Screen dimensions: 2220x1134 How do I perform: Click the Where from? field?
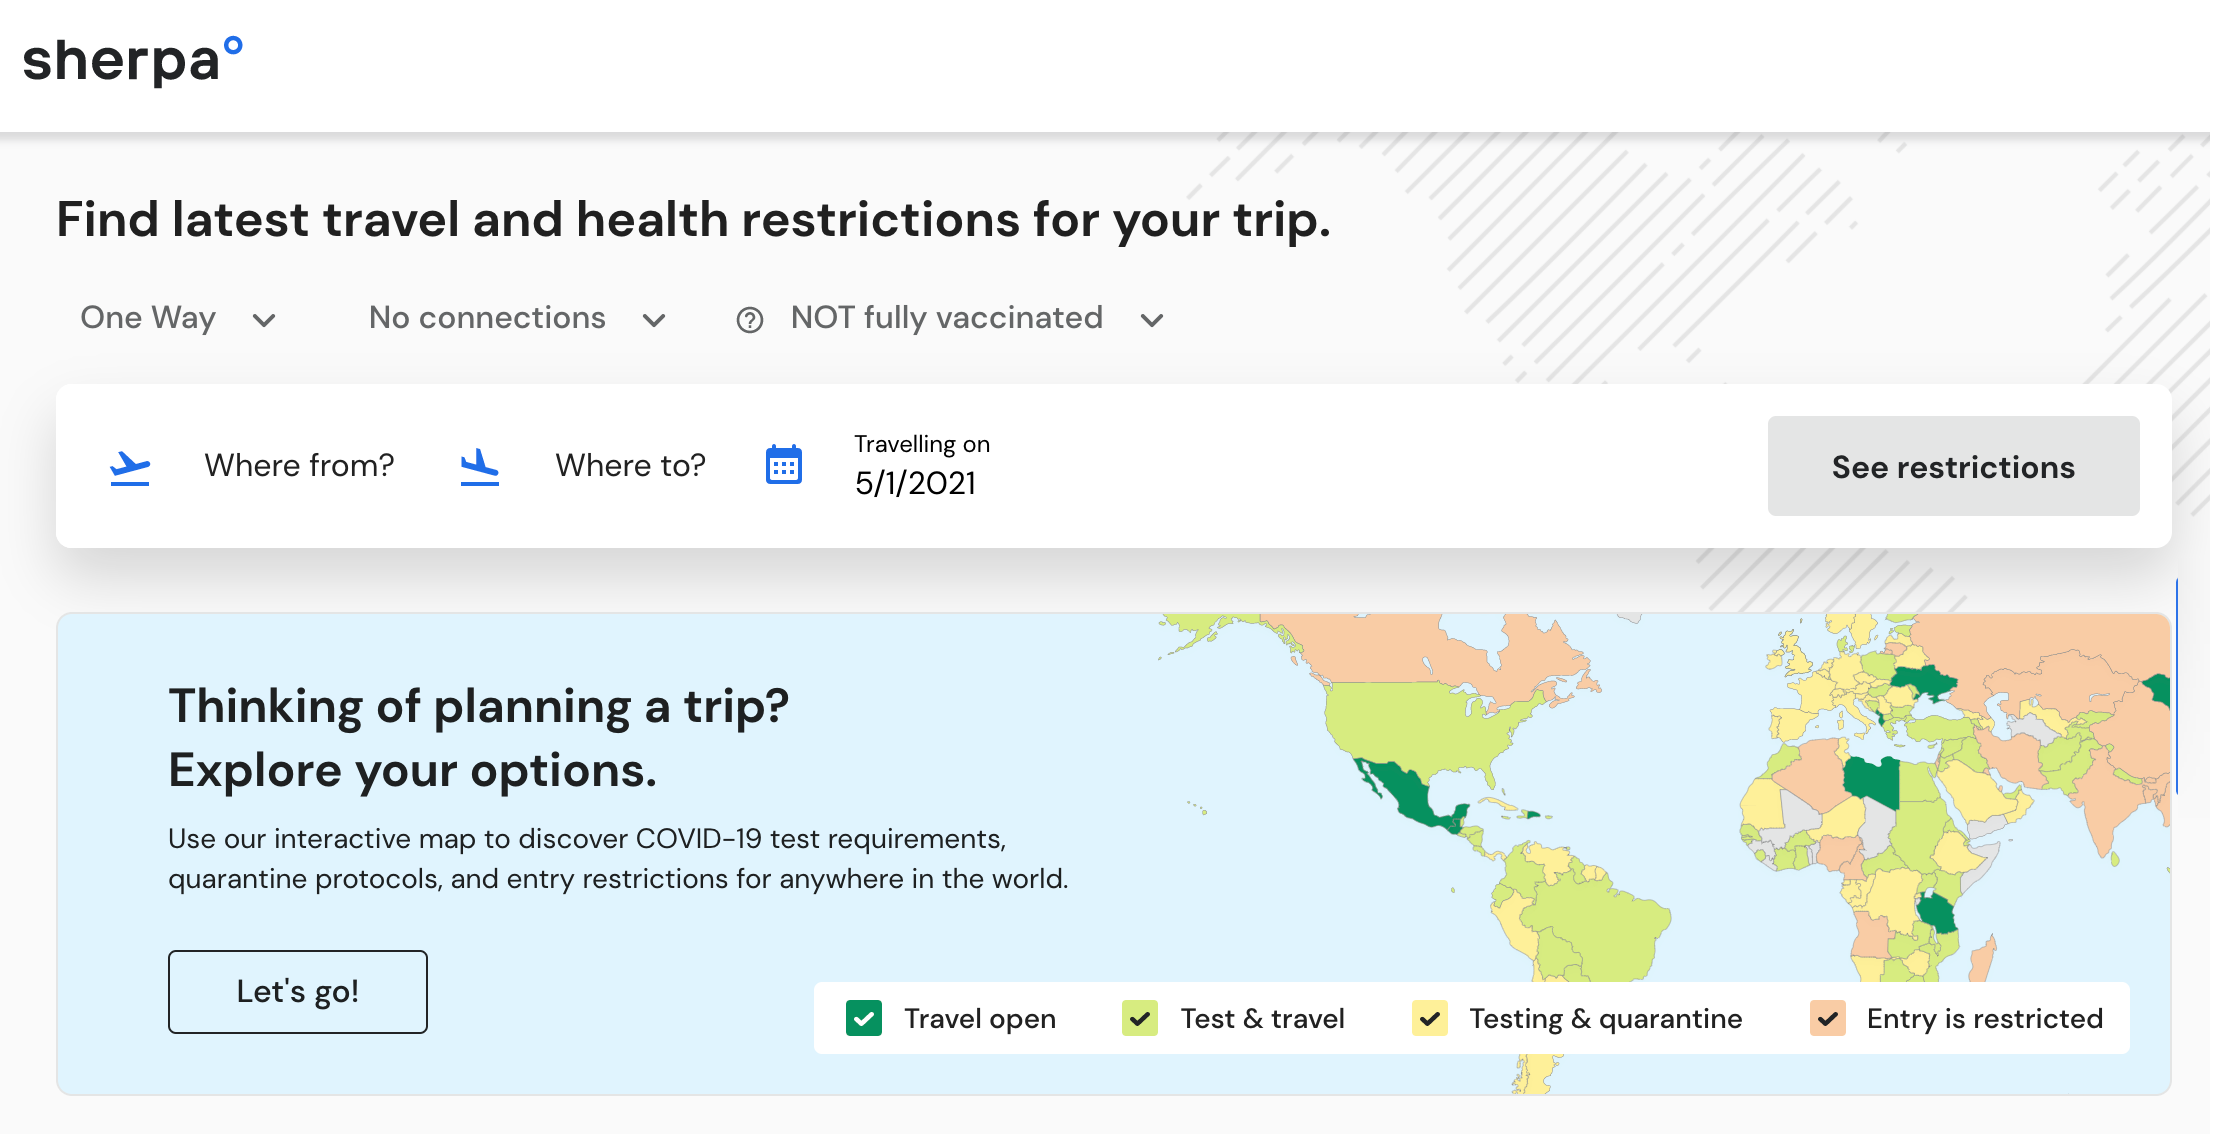[x=299, y=466]
